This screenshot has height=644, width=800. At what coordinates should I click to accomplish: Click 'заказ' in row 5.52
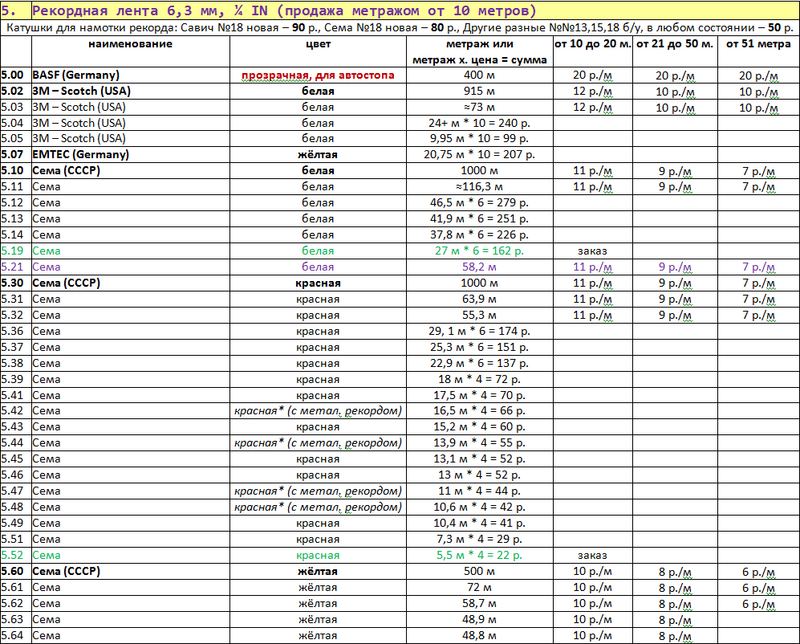(592, 556)
